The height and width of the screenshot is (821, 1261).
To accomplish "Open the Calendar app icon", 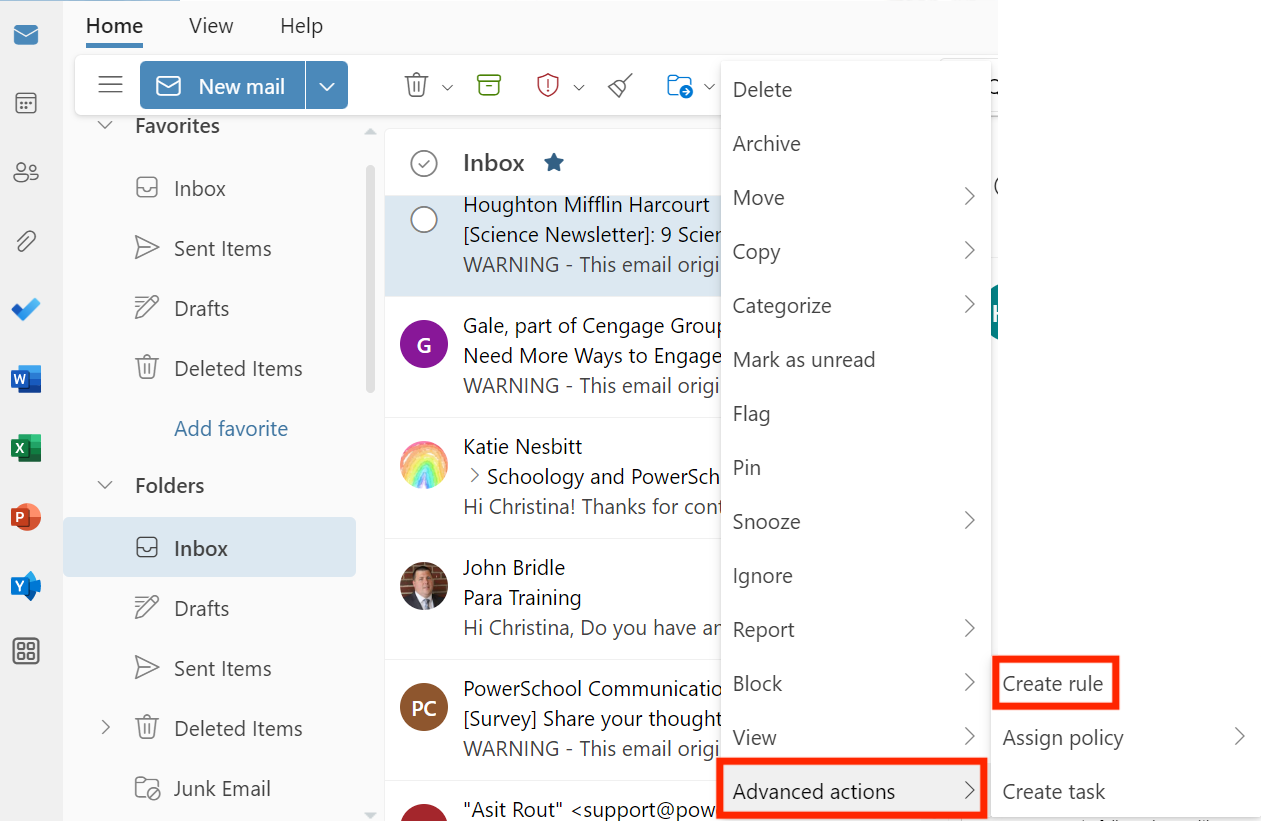I will (x=26, y=103).
